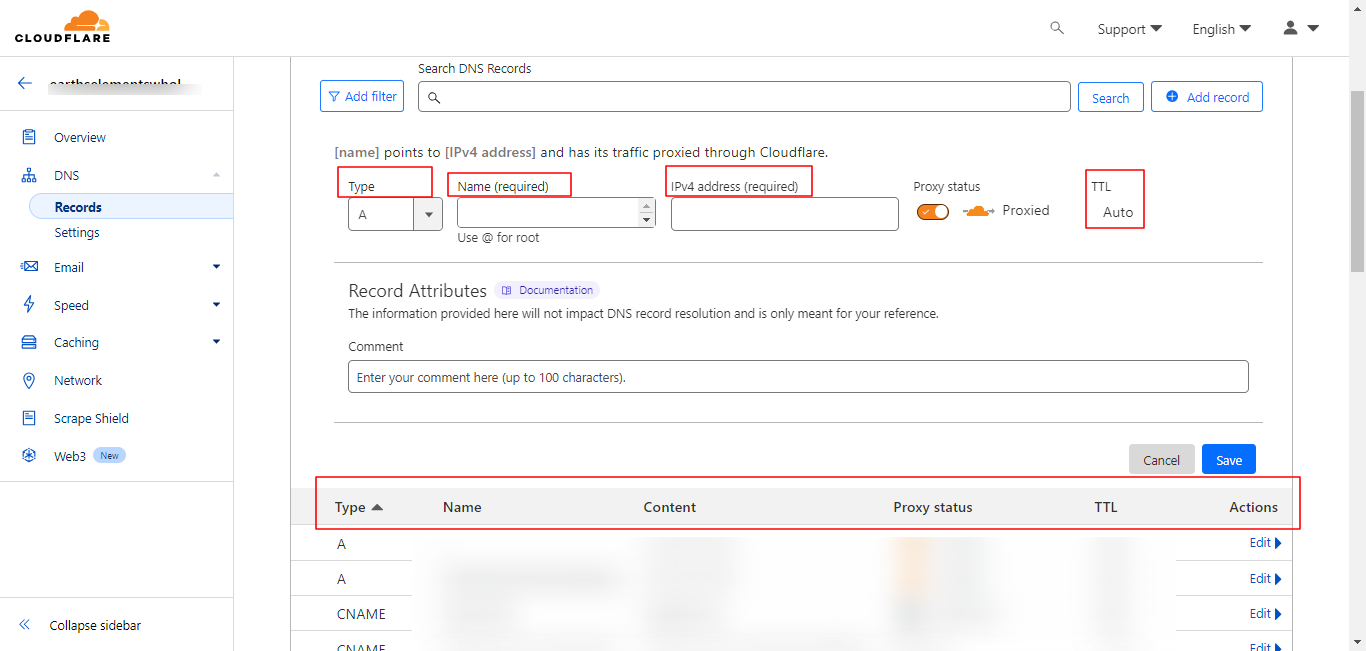1366x651 pixels.
Task: Open DNS Settings submenu item
Action: (77, 232)
